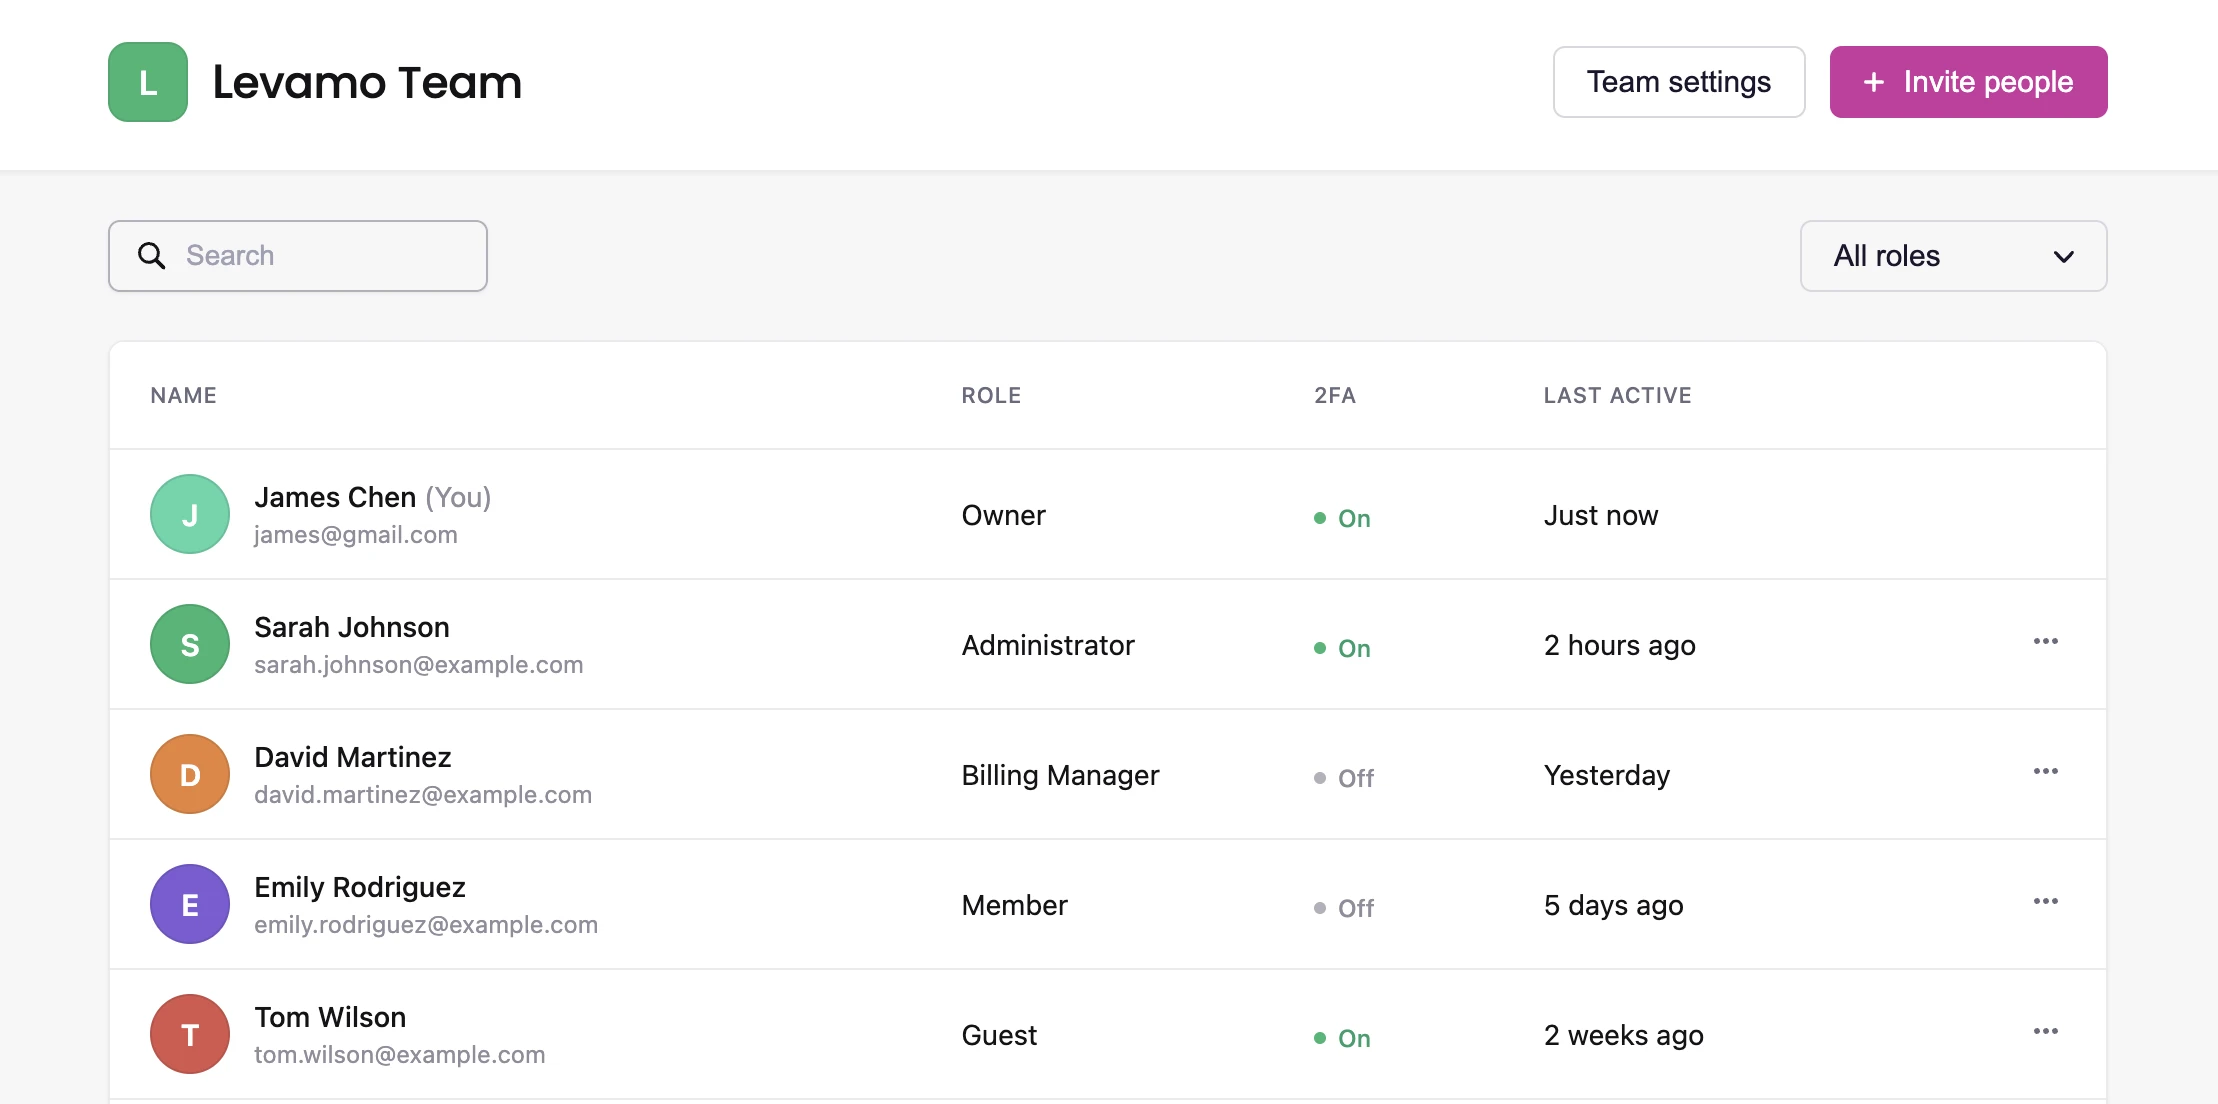Click the 2FA column header
This screenshot has width=2218, height=1104.
coord(1335,396)
